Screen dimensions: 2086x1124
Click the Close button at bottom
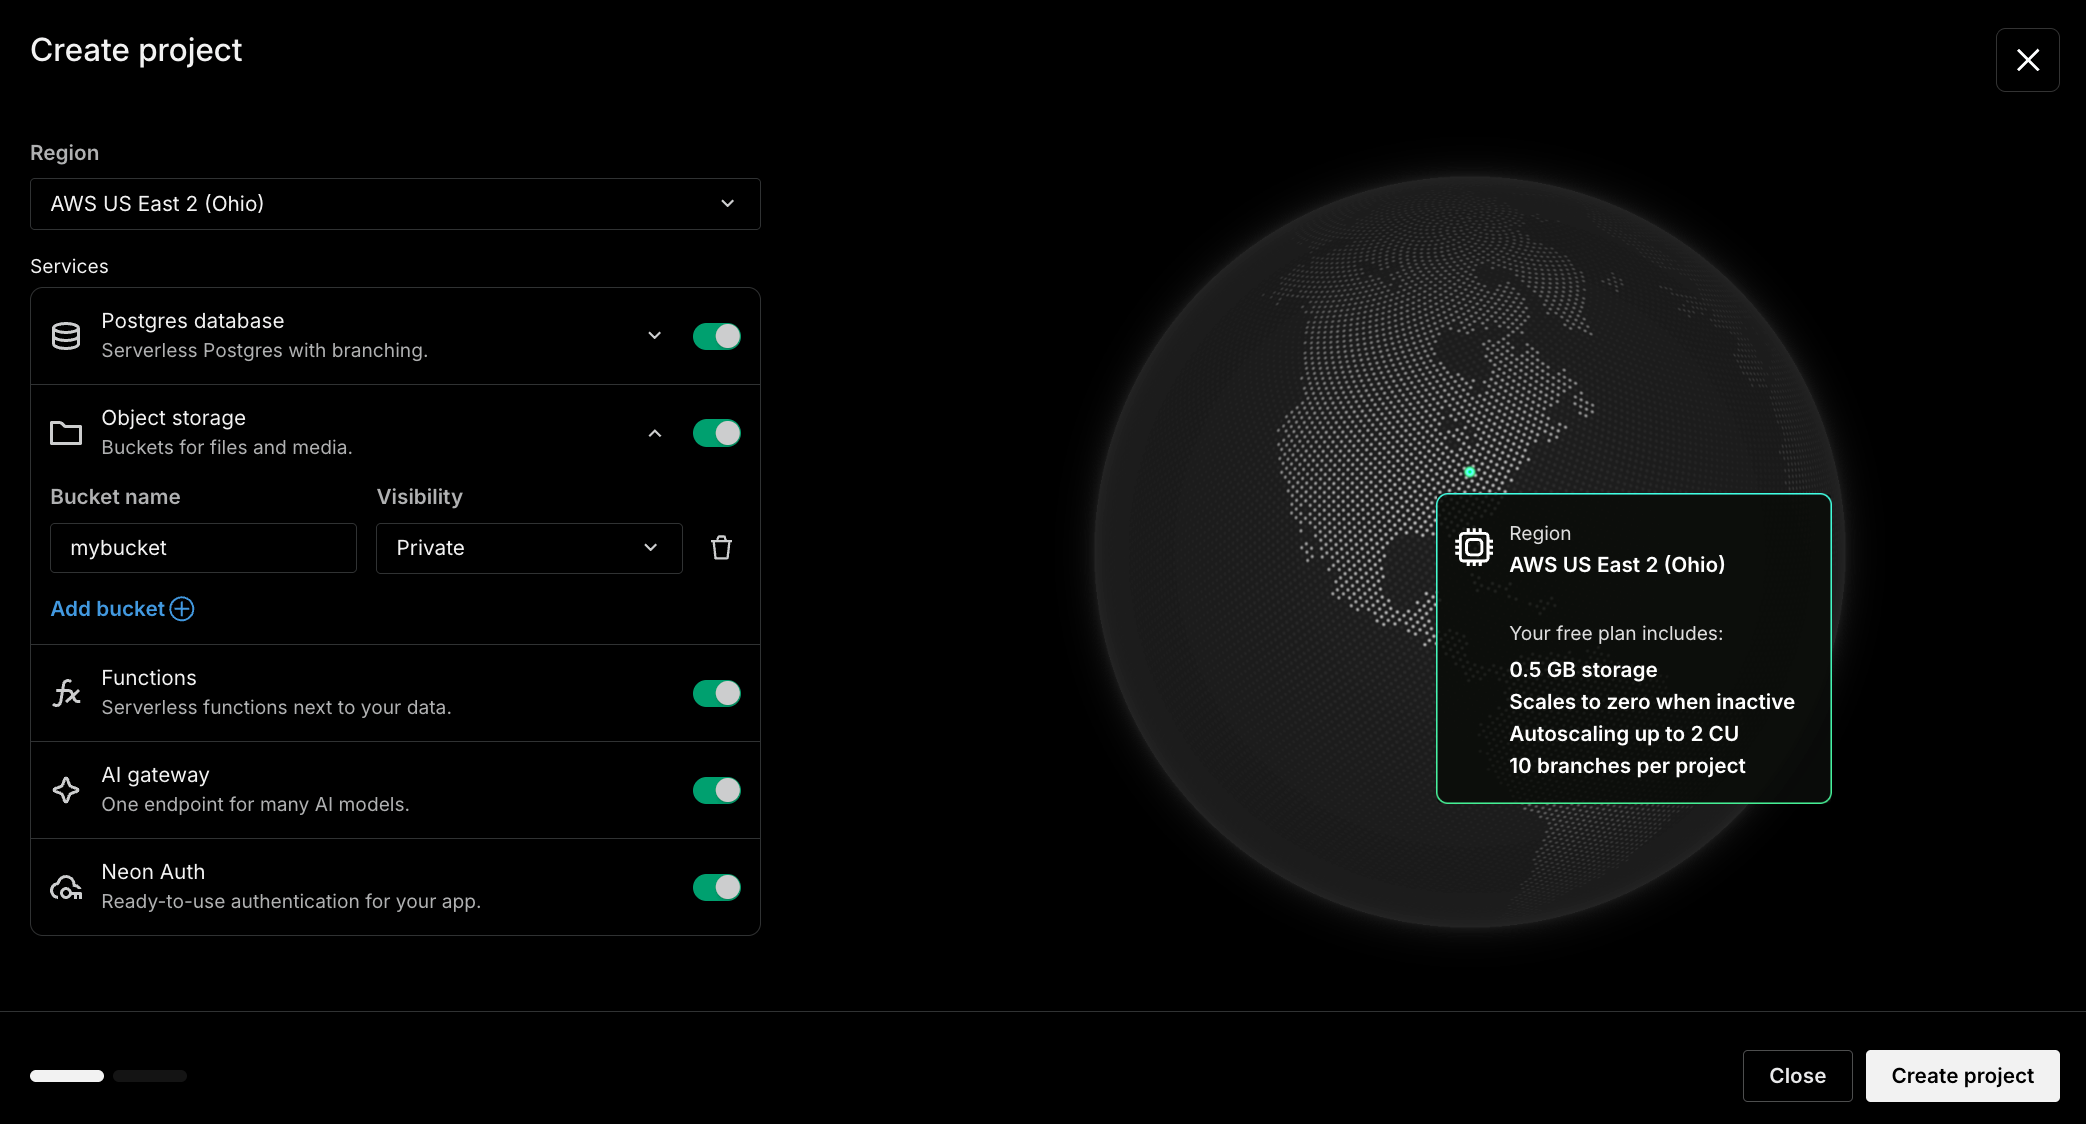pos(1797,1076)
